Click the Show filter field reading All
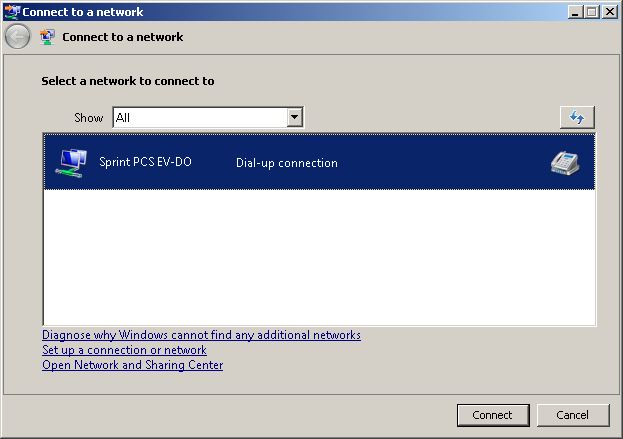Viewport: 623px width, 439px height. 208,117
